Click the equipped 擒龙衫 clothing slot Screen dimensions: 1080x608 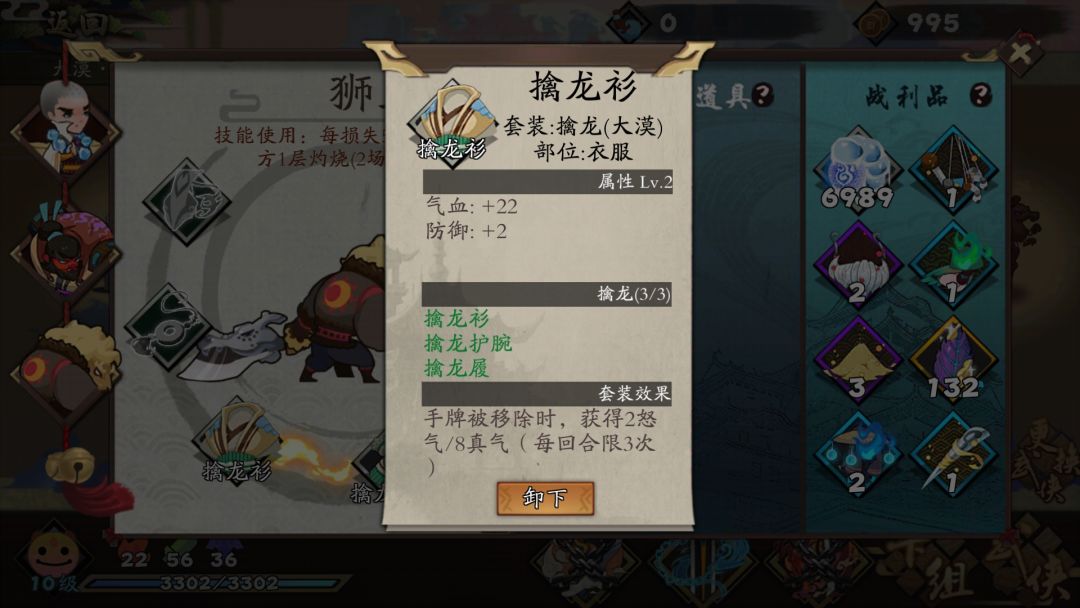pos(236,441)
